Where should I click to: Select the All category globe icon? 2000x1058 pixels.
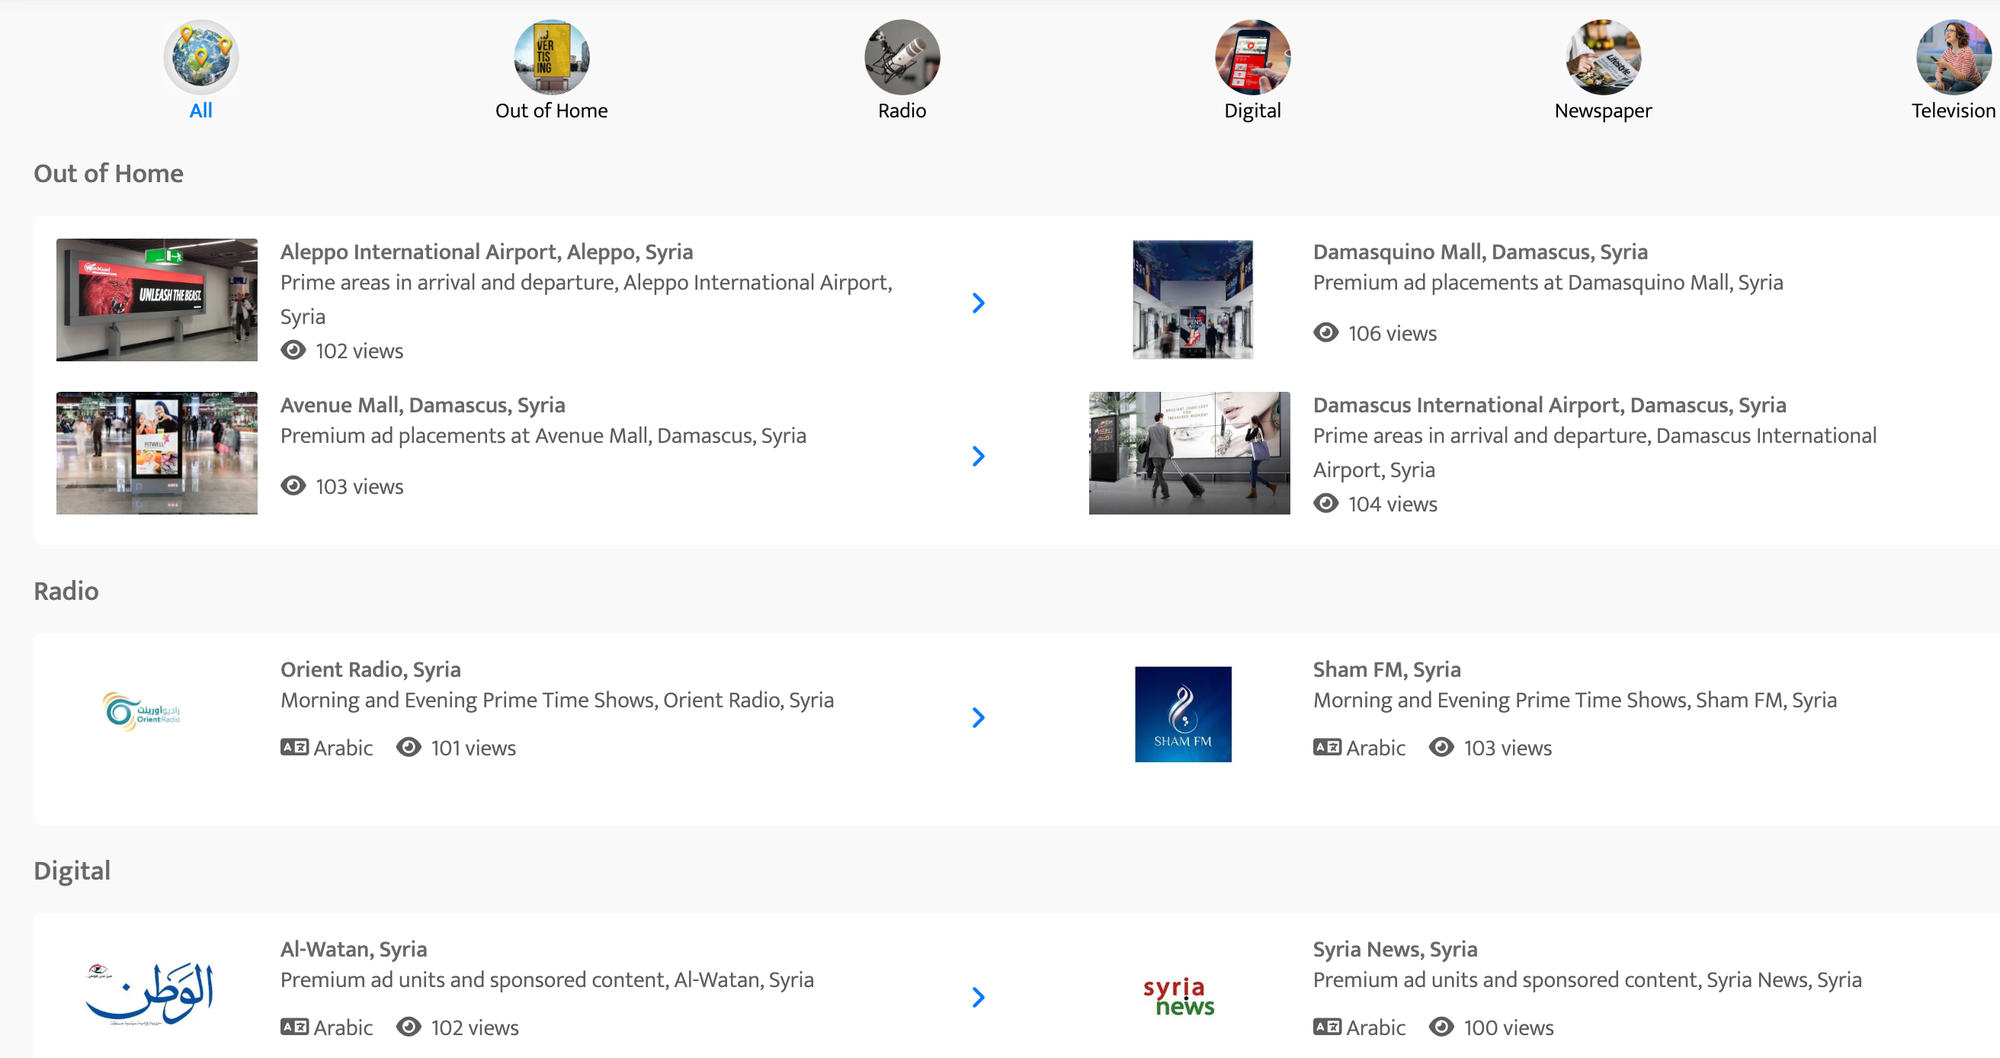pyautogui.click(x=201, y=57)
